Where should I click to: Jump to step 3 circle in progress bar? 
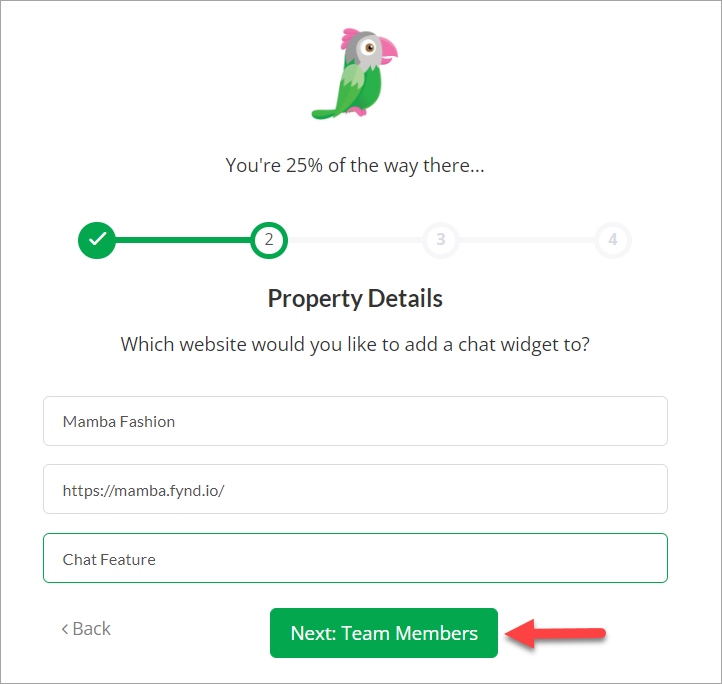441,240
